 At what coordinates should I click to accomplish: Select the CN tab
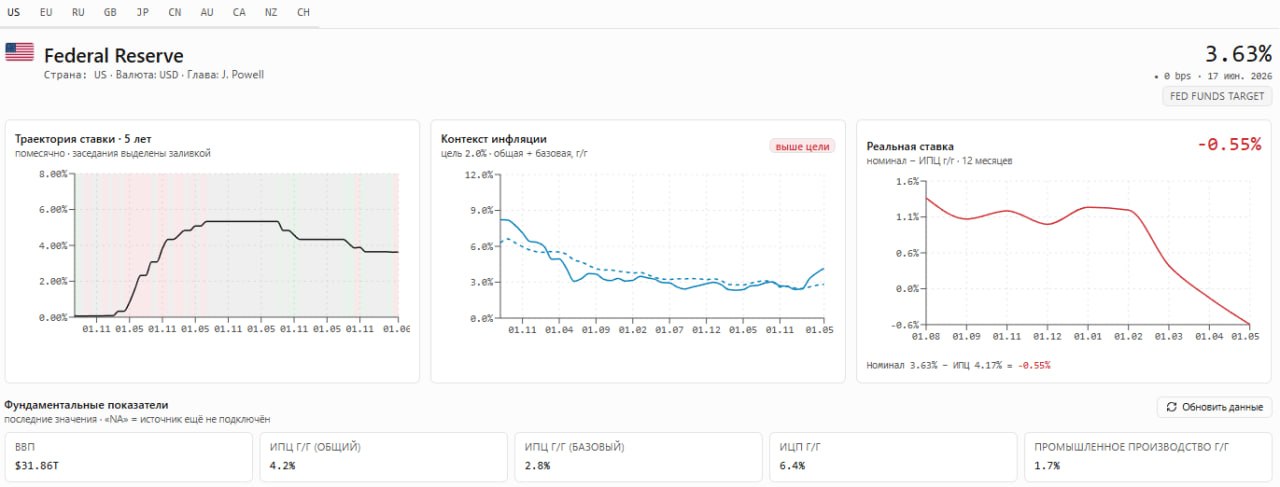(175, 12)
